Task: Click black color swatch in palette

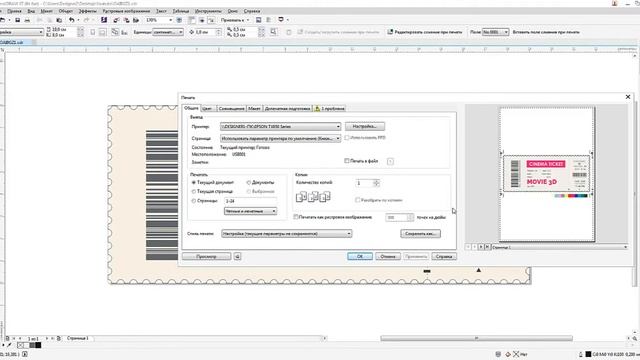Action: tap(38, 345)
